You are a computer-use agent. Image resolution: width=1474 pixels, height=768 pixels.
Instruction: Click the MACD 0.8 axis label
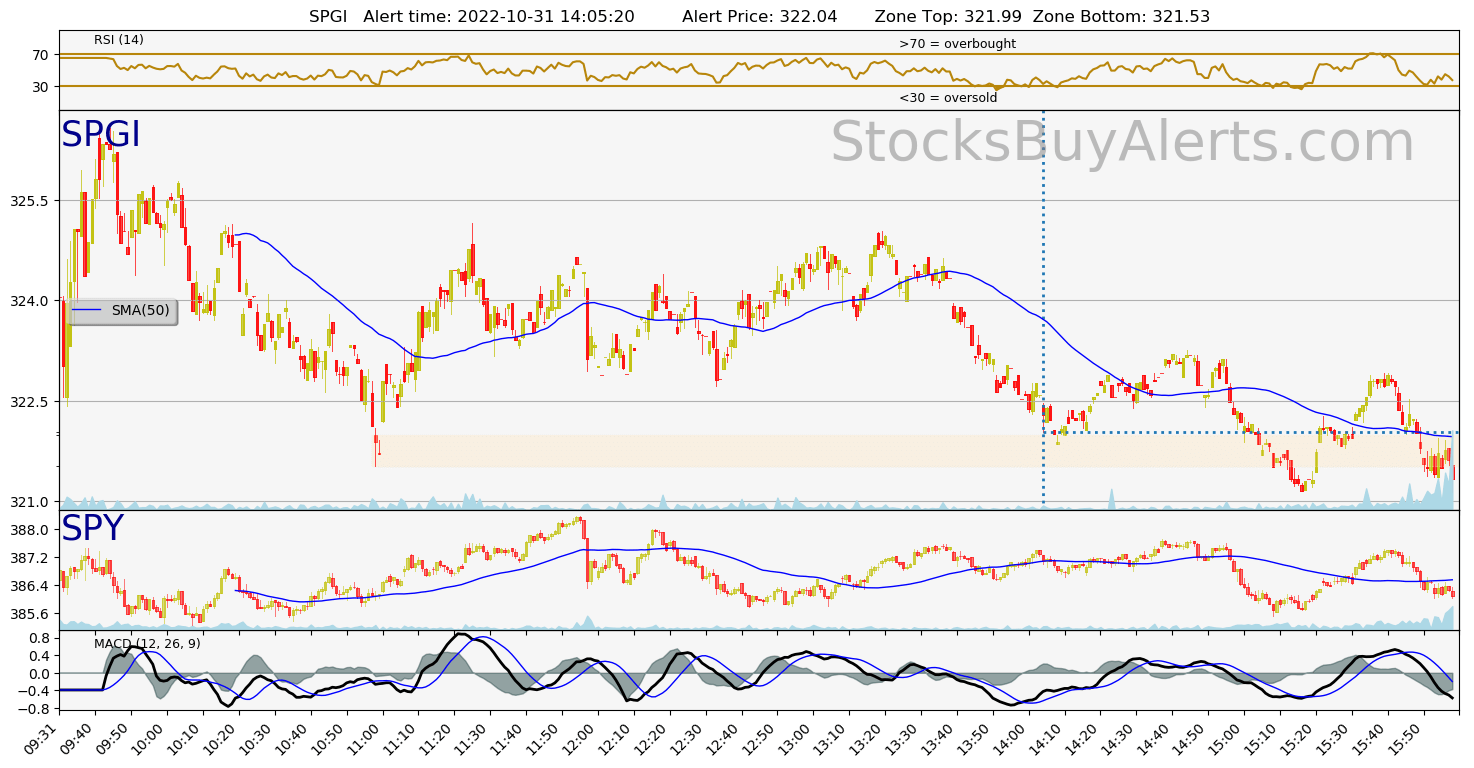(x=39, y=638)
